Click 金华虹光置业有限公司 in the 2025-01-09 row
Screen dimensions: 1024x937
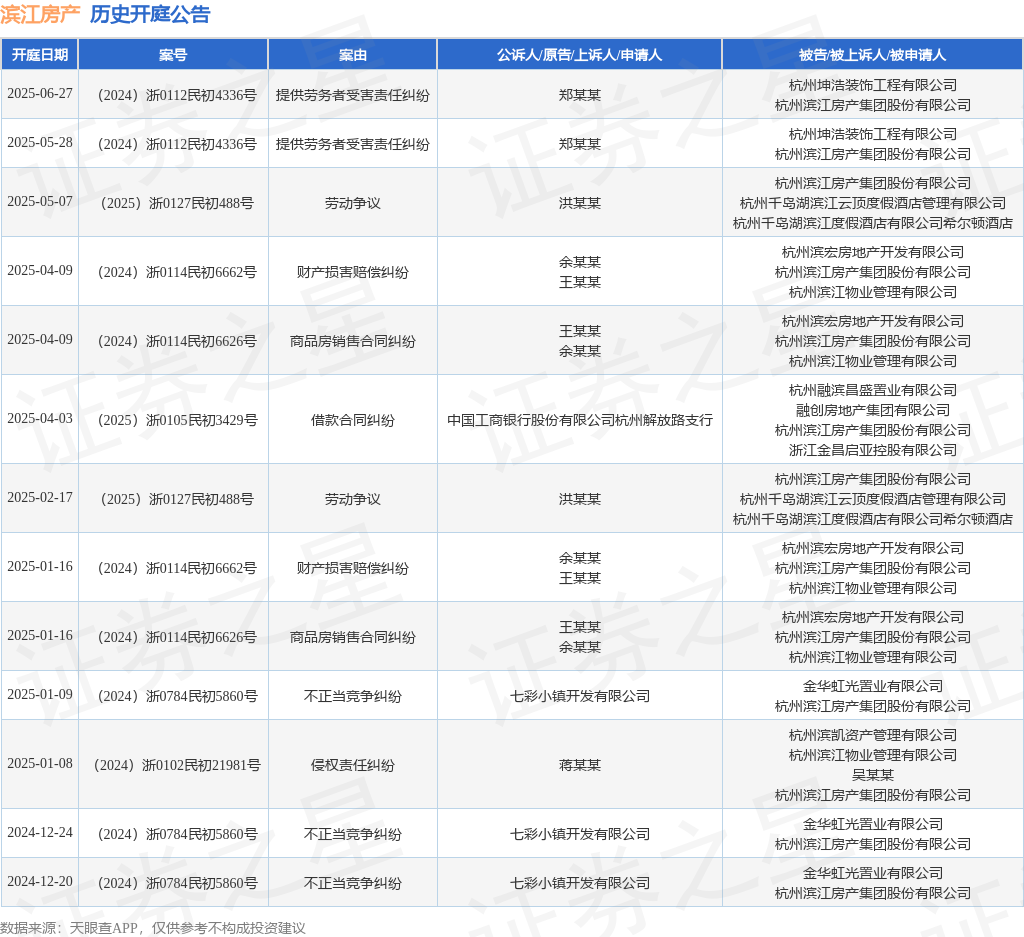click(872, 686)
